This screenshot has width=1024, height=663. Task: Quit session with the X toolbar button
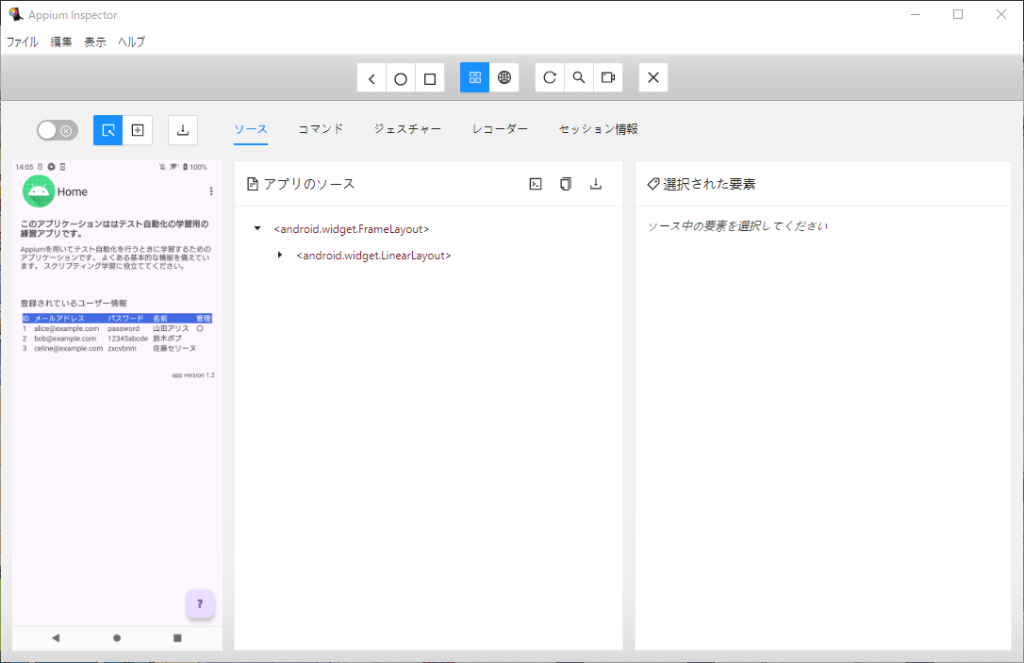tap(653, 78)
